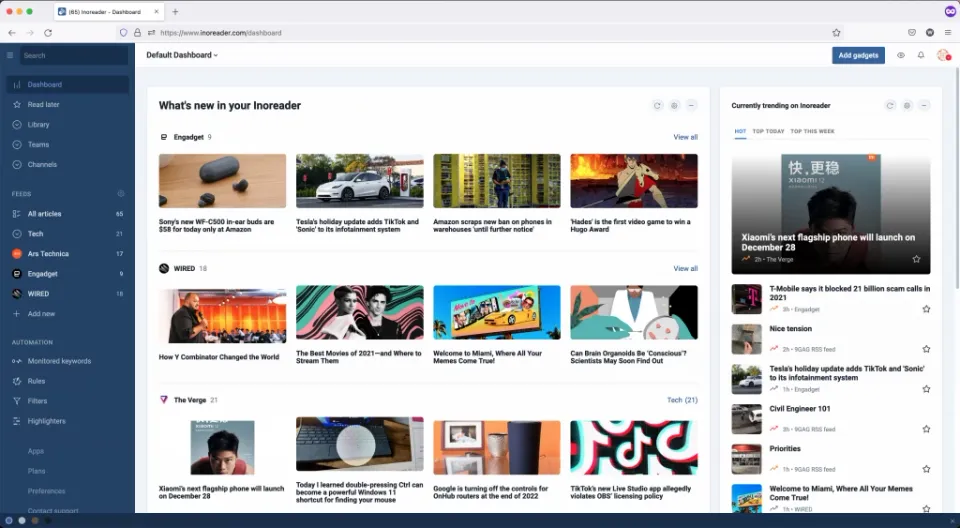Viewport: 960px width, 528px height.
Task: Open feeds settings gear icon
Action: (x=121, y=194)
